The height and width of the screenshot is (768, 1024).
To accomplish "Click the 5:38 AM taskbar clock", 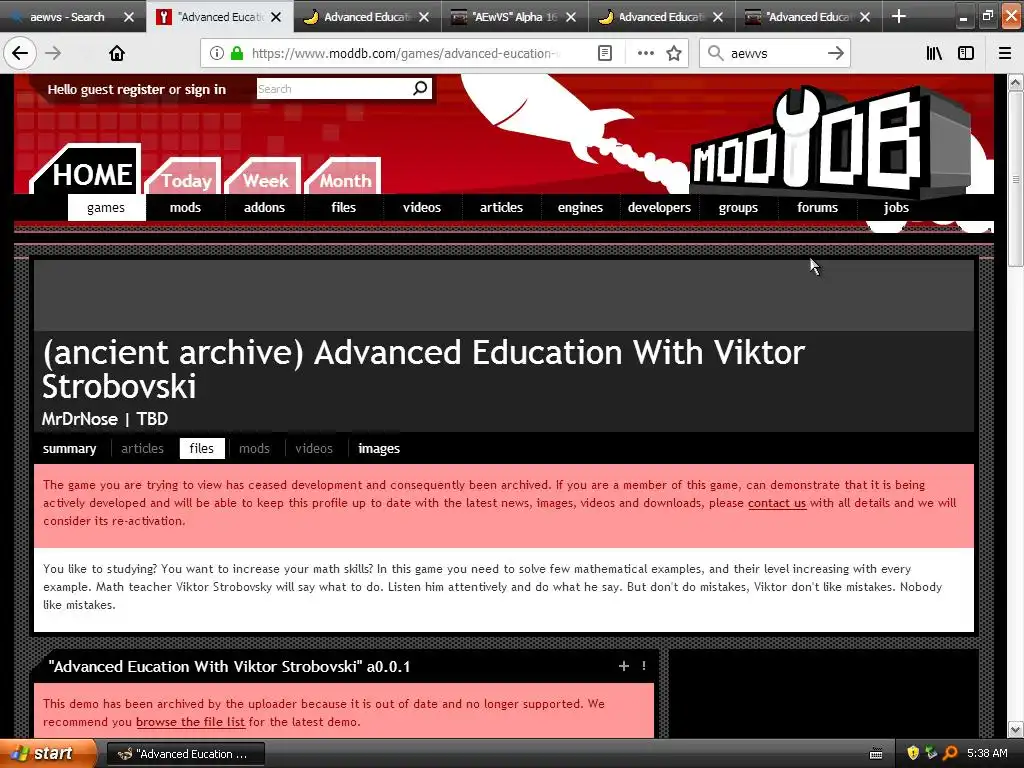I will click(x=987, y=753).
